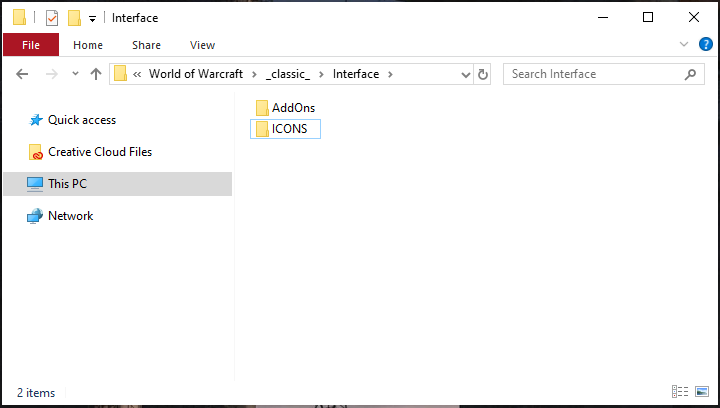Viewport: 720px width, 408px height.
Task: Go up one folder level
Action: [96, 74]
